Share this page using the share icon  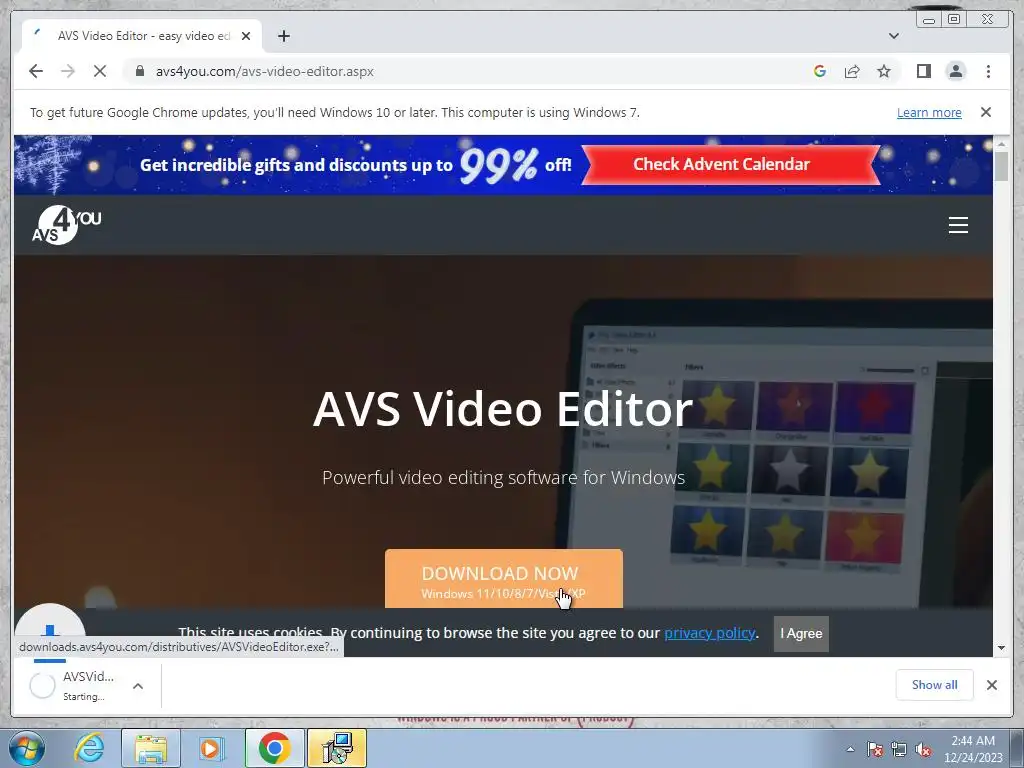[x=852, y=71]
